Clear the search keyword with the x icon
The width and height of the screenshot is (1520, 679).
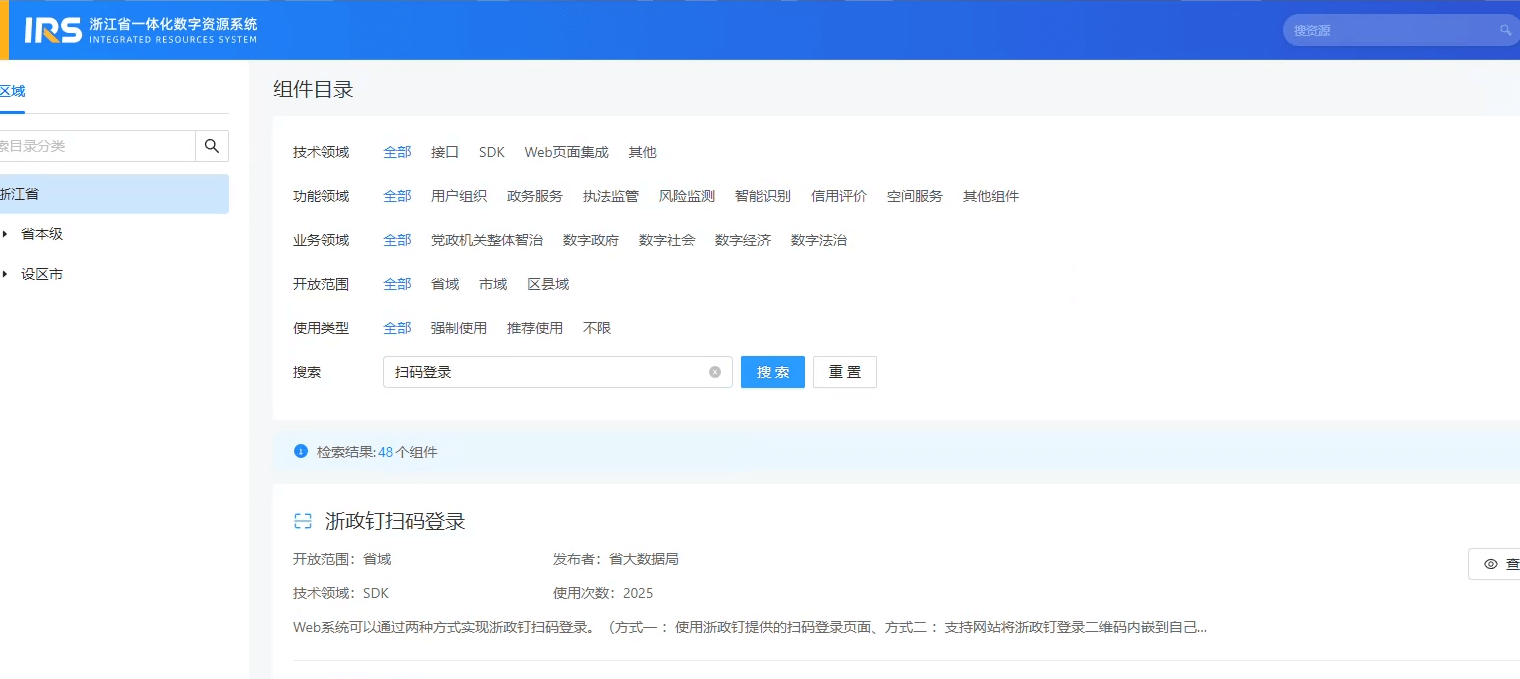coord(715,372)
